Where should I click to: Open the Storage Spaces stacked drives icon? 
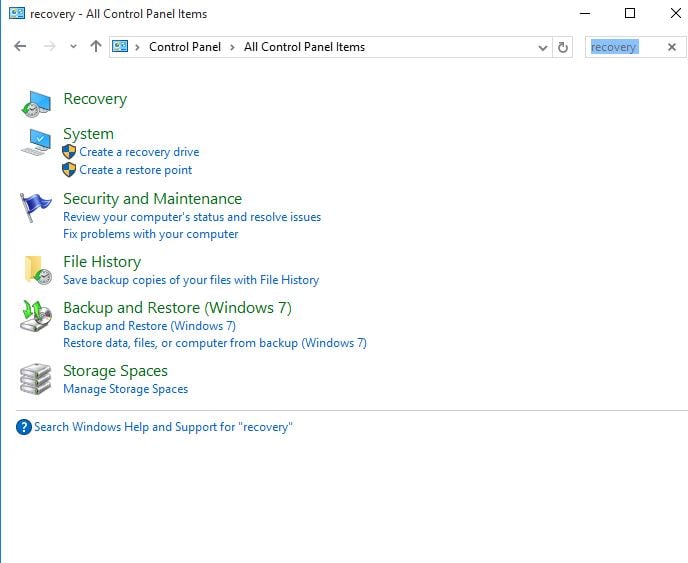coord(36,379)
